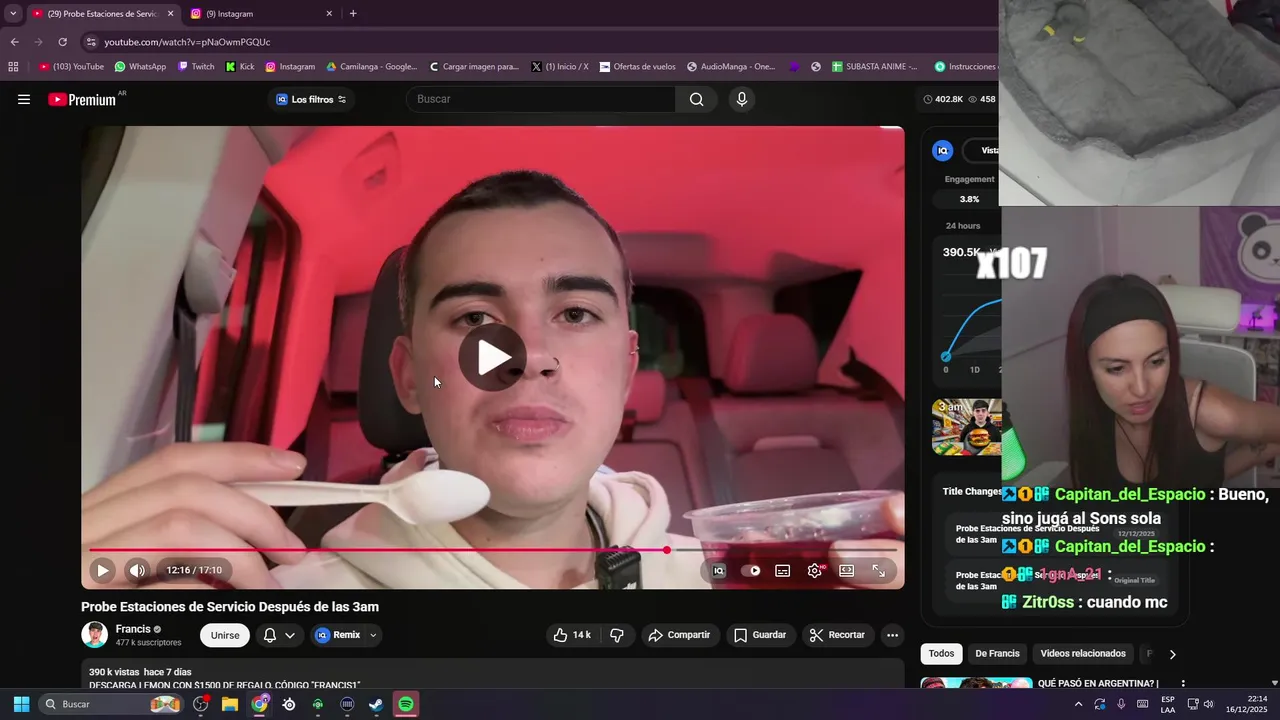Like the video with 14 k thumbs up
Viewport: 1280px width, 720px height.
pos(572,635)
